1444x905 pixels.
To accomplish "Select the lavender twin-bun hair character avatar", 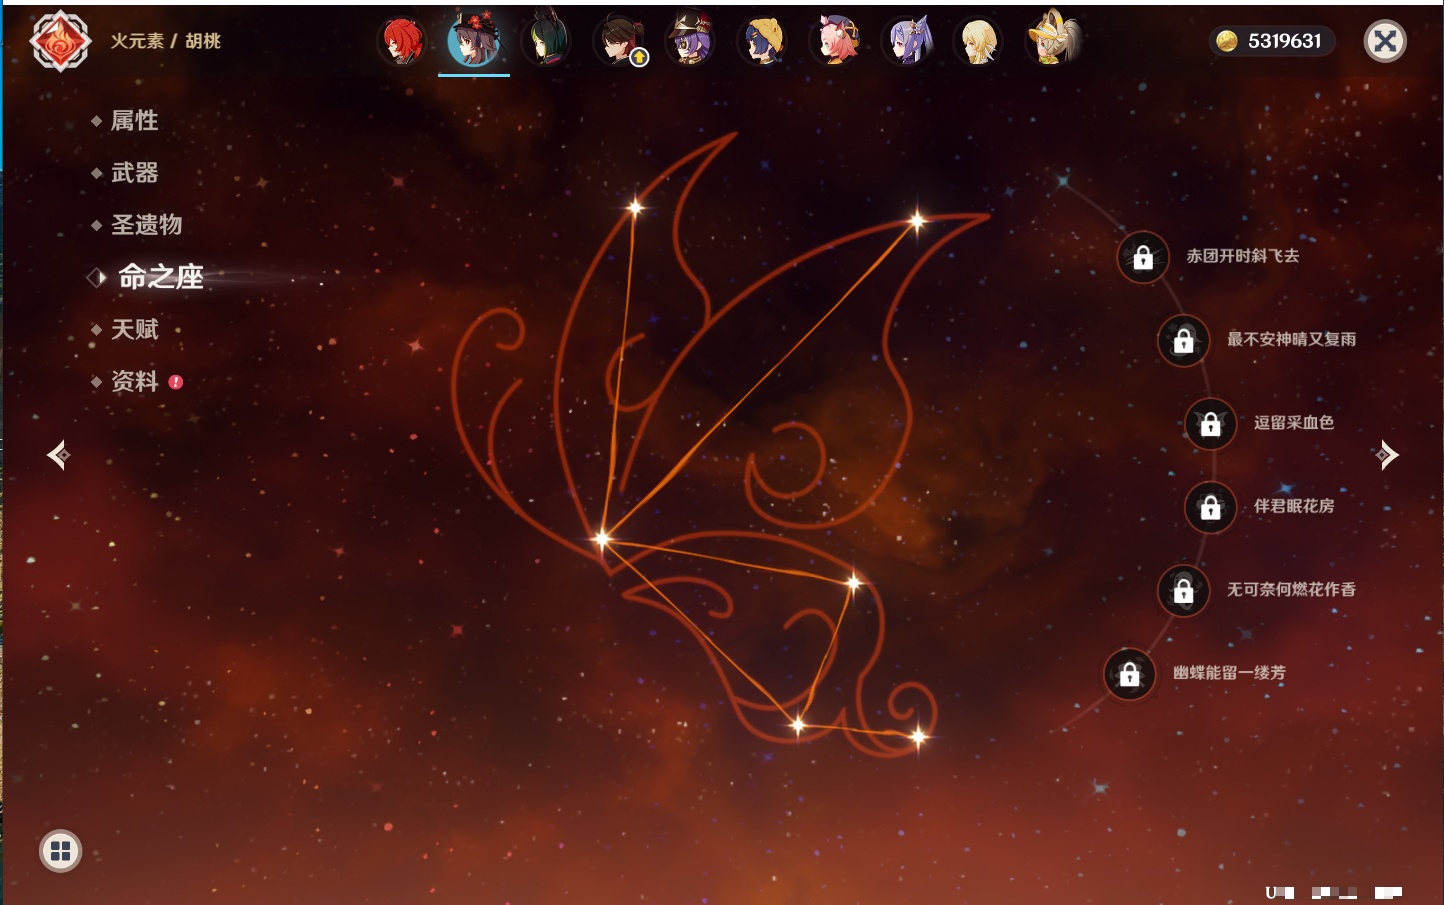I will point(908,41).
